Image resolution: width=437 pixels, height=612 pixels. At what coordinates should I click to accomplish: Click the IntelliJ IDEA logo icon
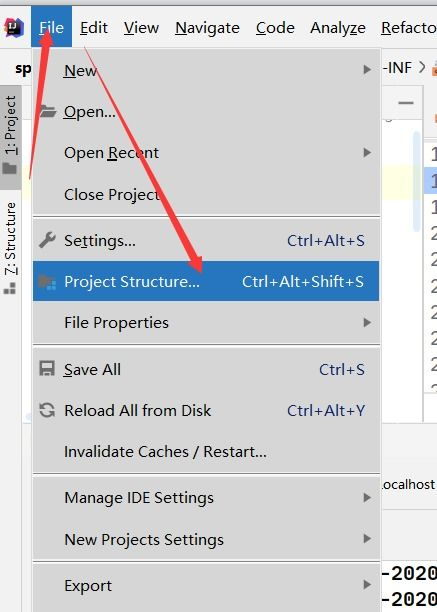(x=14, y=27)
